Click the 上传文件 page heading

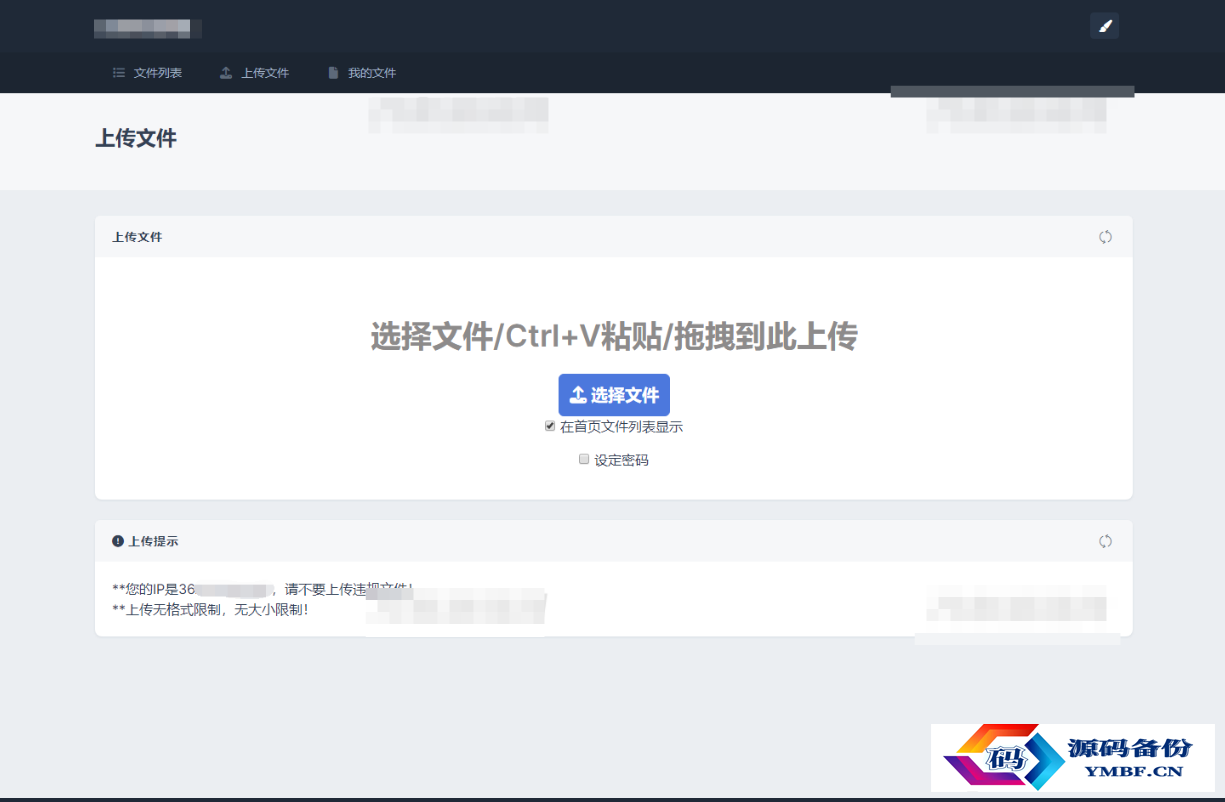coord(136,139)
